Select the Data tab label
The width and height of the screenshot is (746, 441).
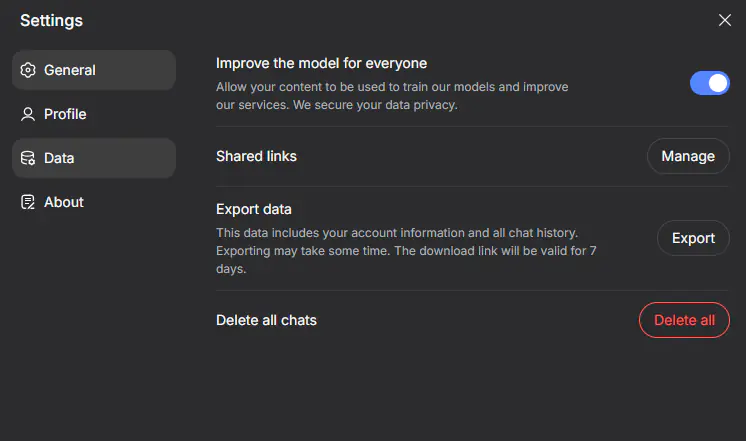[x=59, y=158]
